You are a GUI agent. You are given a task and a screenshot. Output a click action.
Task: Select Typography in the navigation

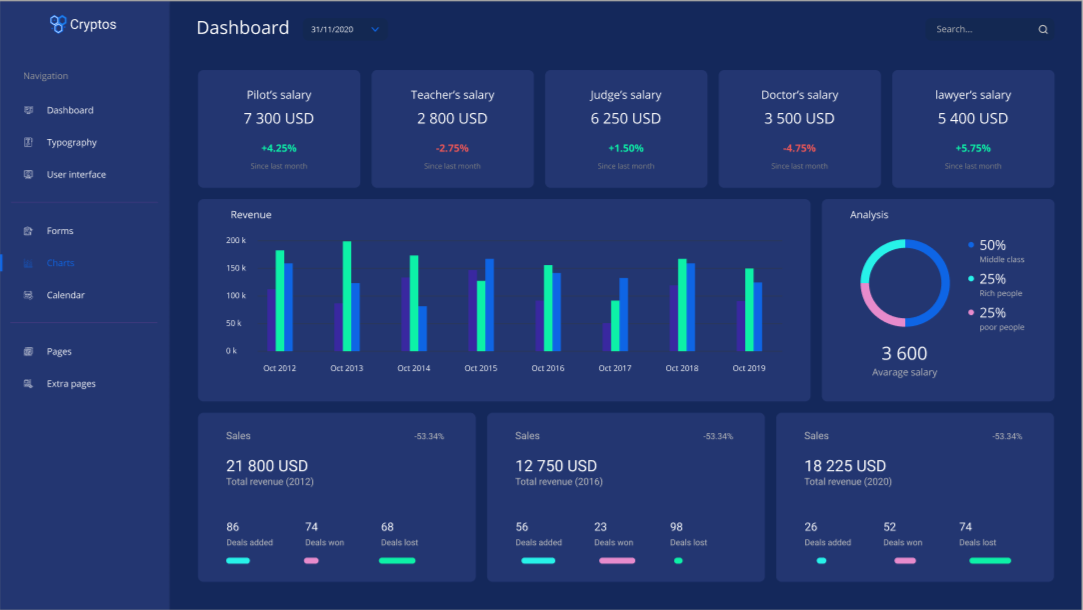point(72,142)
